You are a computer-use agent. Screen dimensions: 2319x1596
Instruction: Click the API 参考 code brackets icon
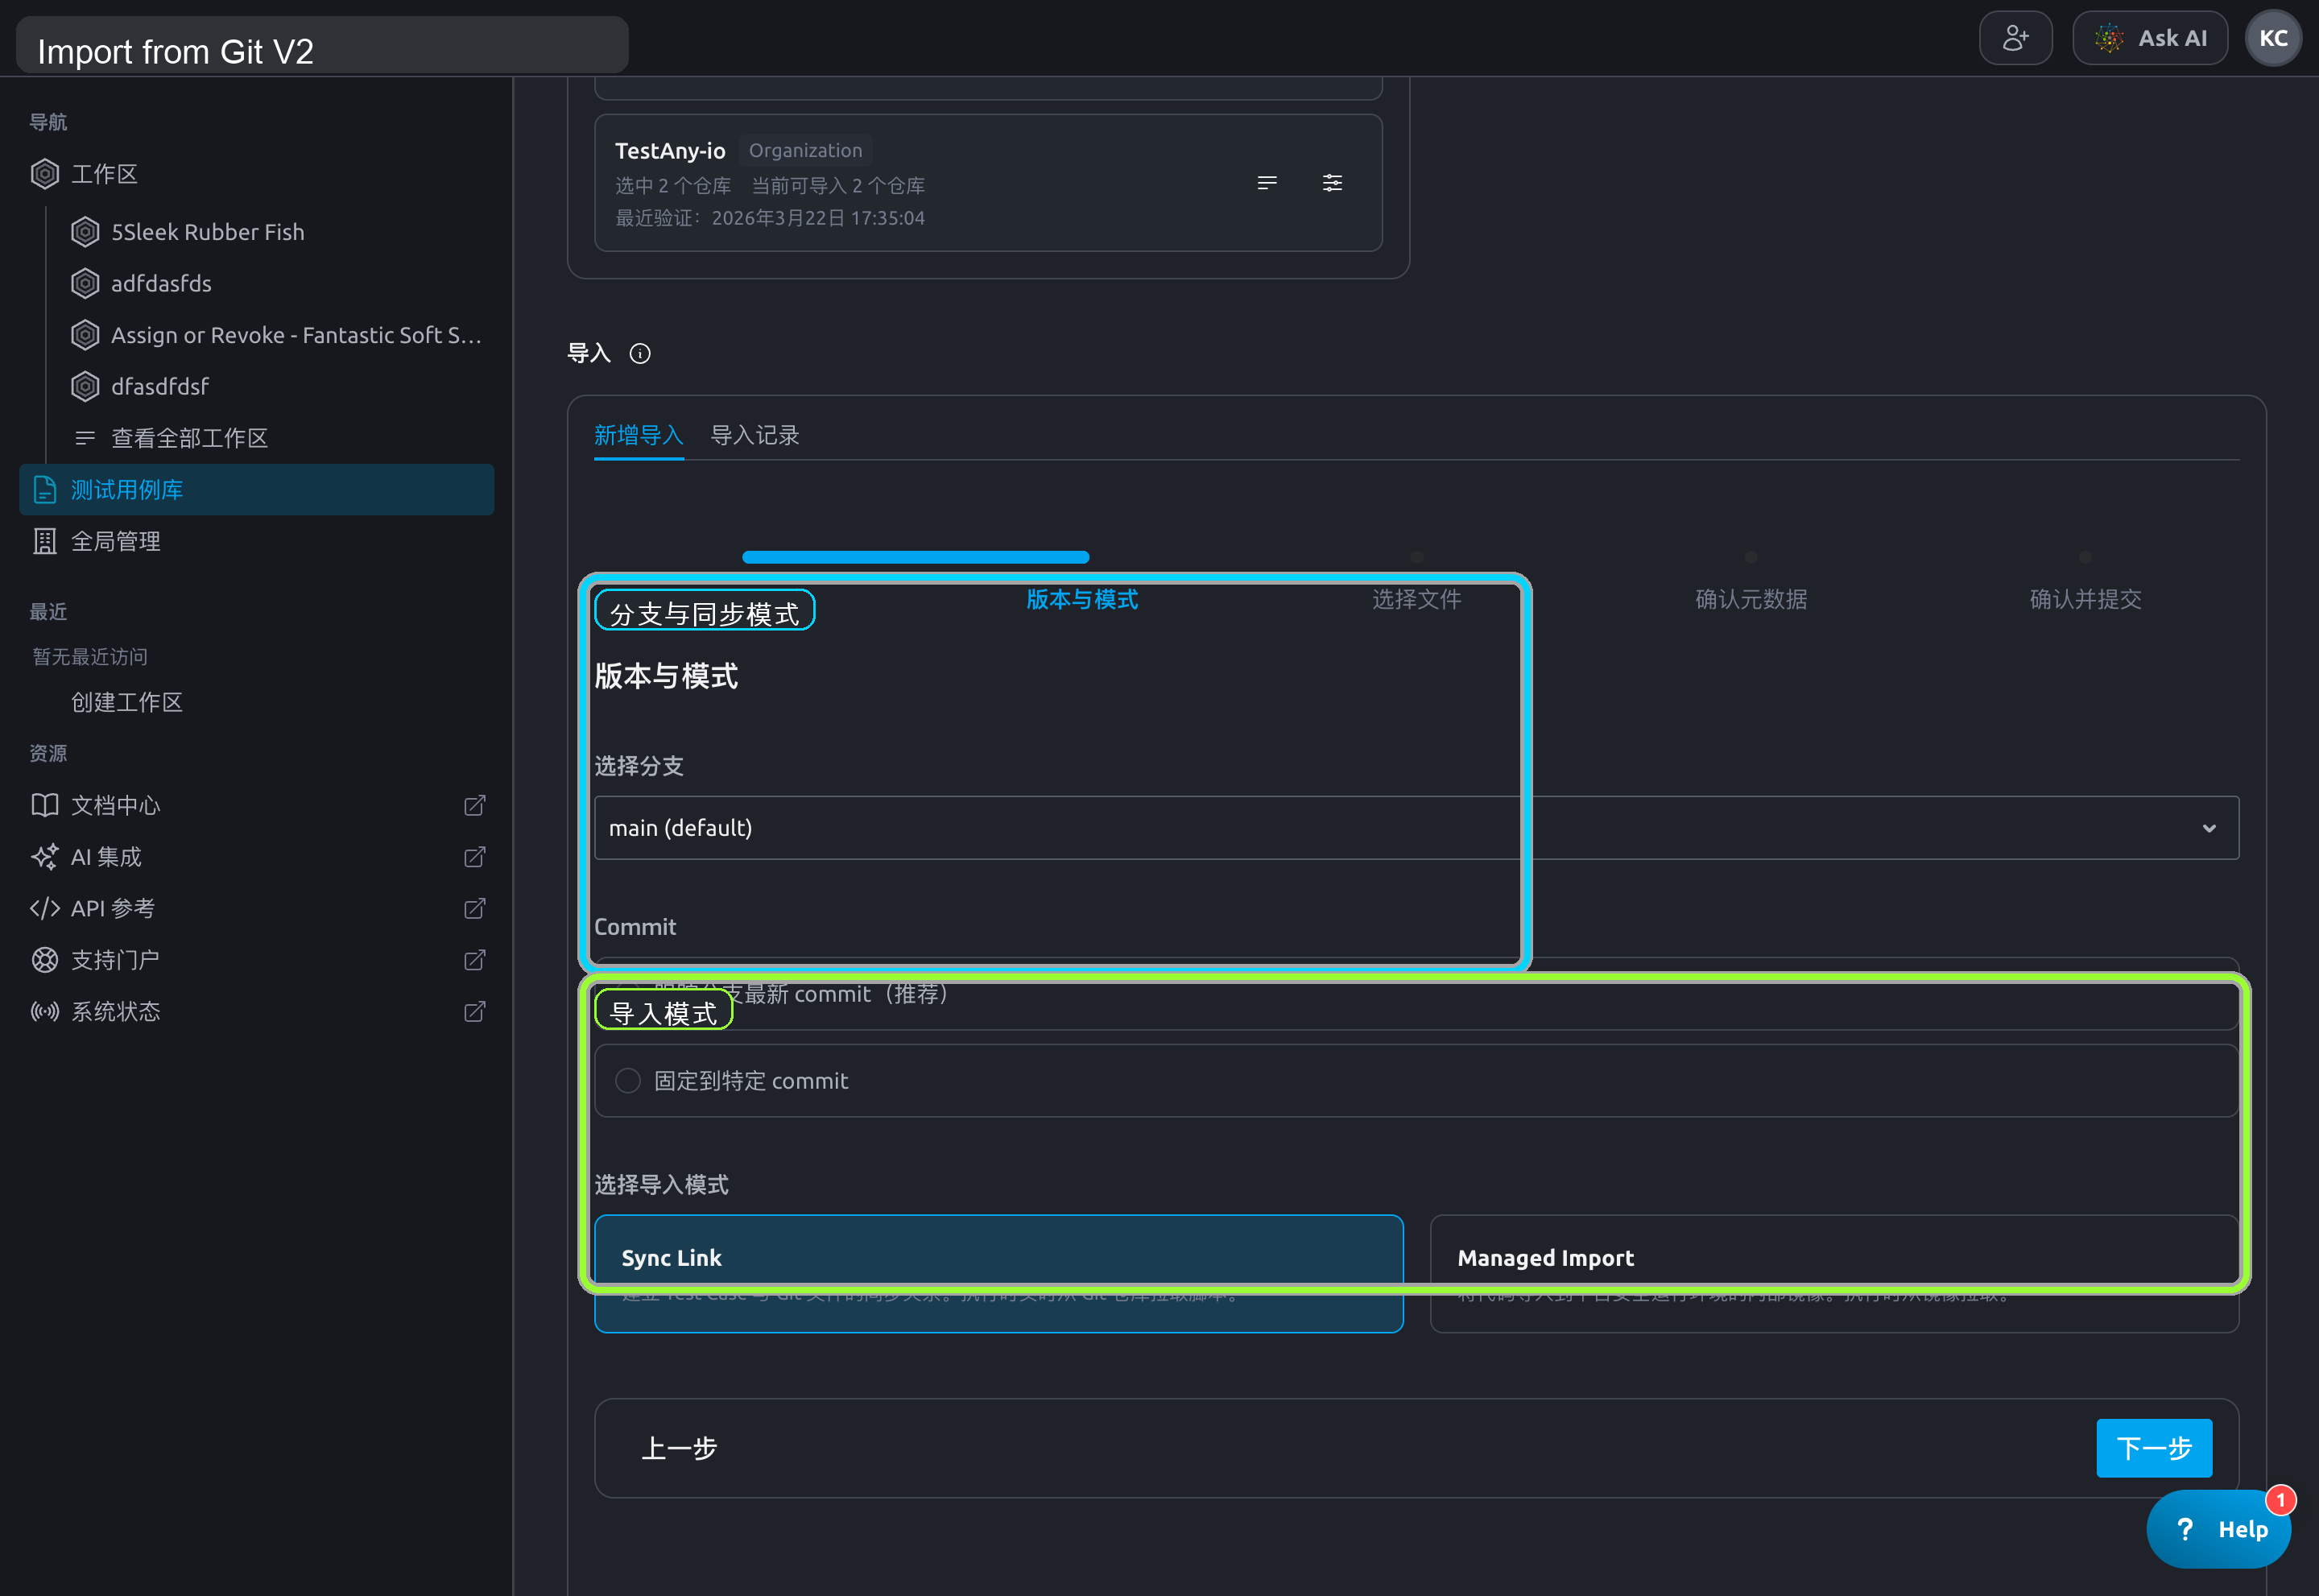point(45,908)
